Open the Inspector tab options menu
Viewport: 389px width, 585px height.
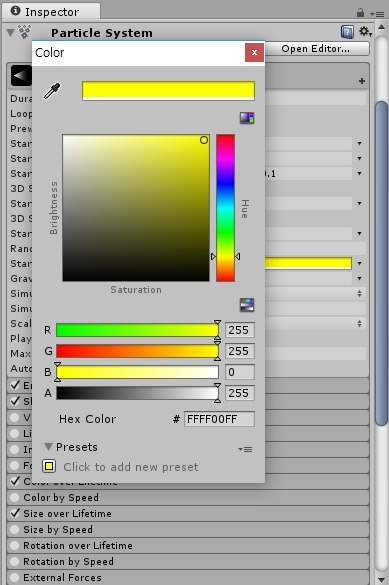pos(377,14)
